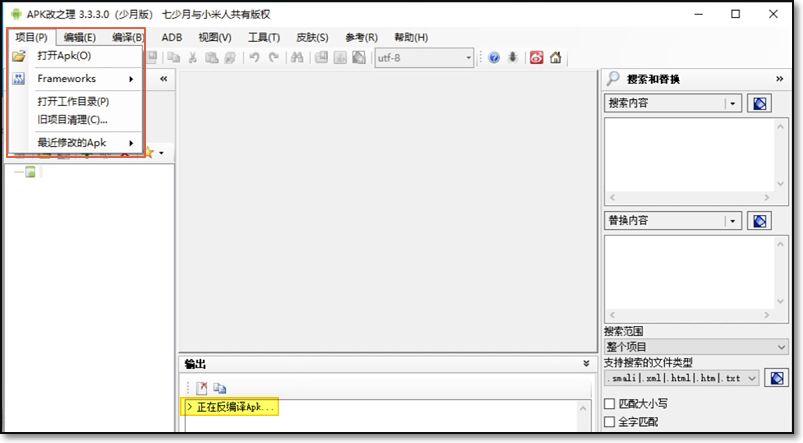Open the 工具(T) menu
This screenshot has height=443, width=803.
[264, 37]
